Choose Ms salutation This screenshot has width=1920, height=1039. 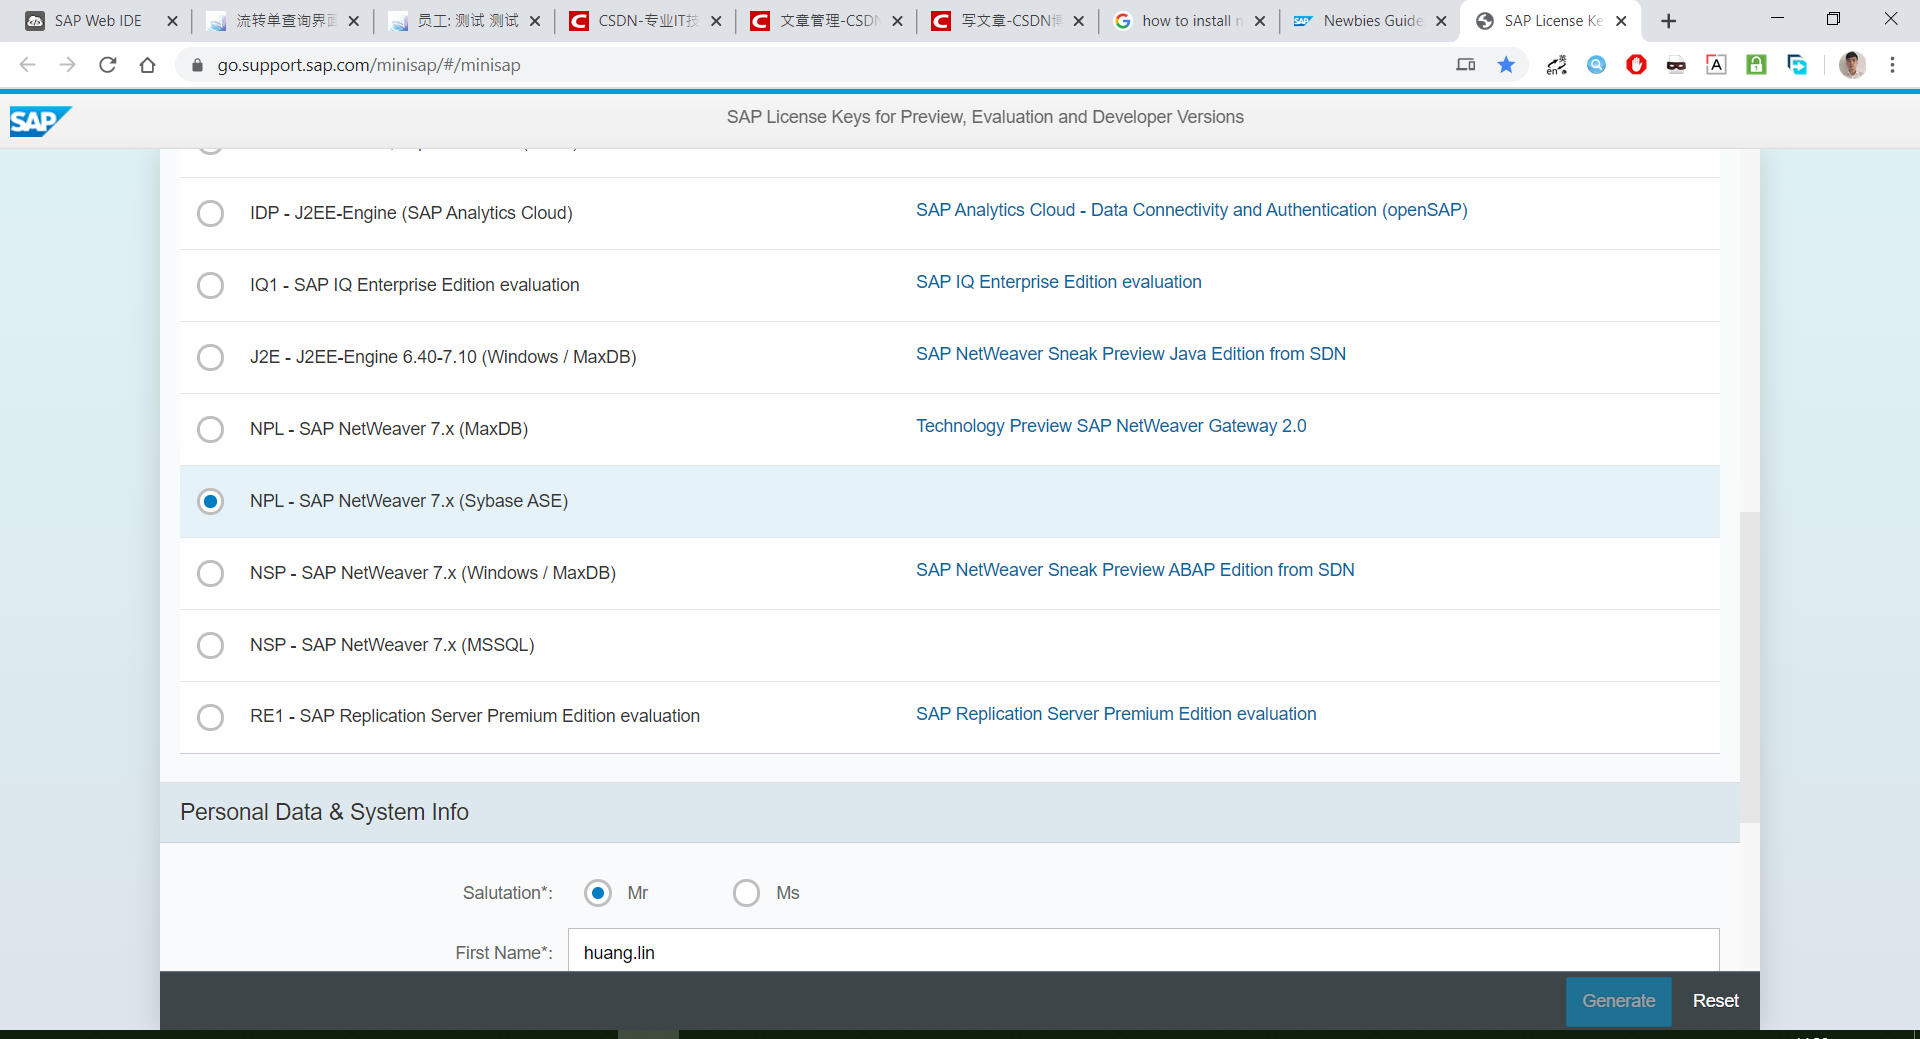coord(746,893)
